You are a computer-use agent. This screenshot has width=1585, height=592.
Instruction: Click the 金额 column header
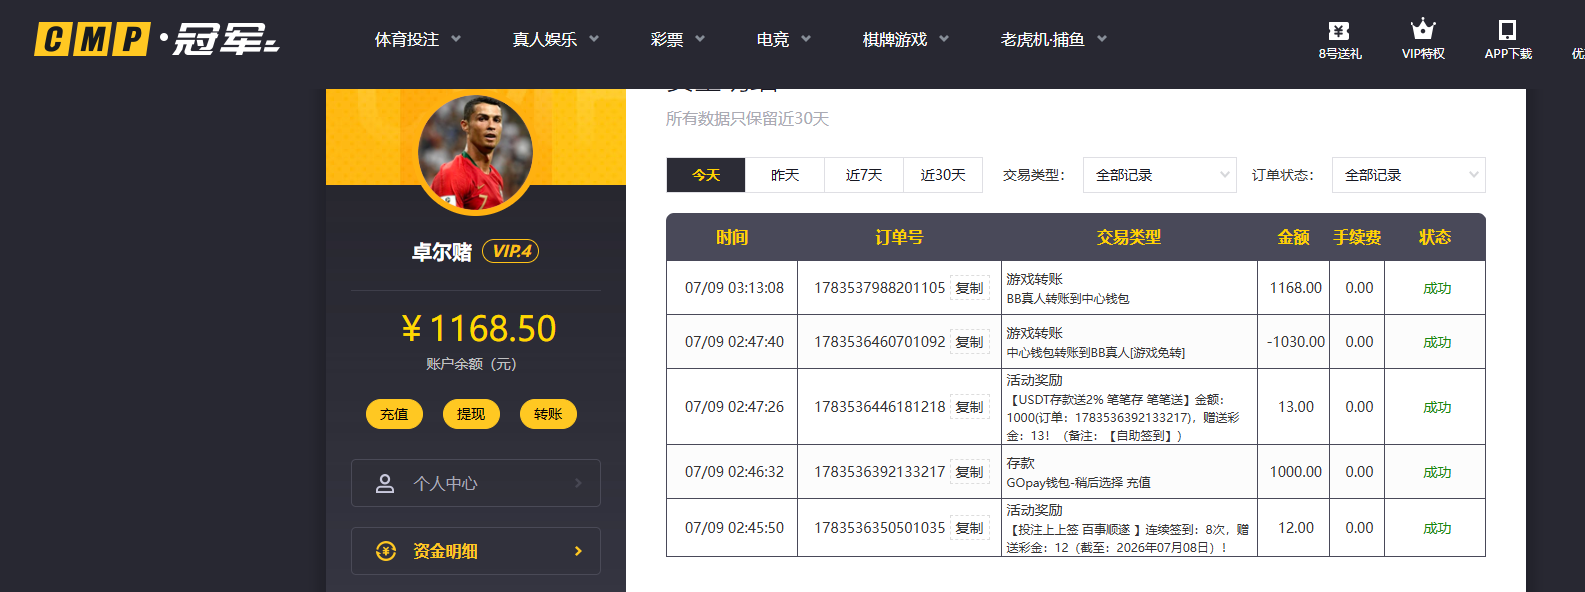tap(1293, 237)
